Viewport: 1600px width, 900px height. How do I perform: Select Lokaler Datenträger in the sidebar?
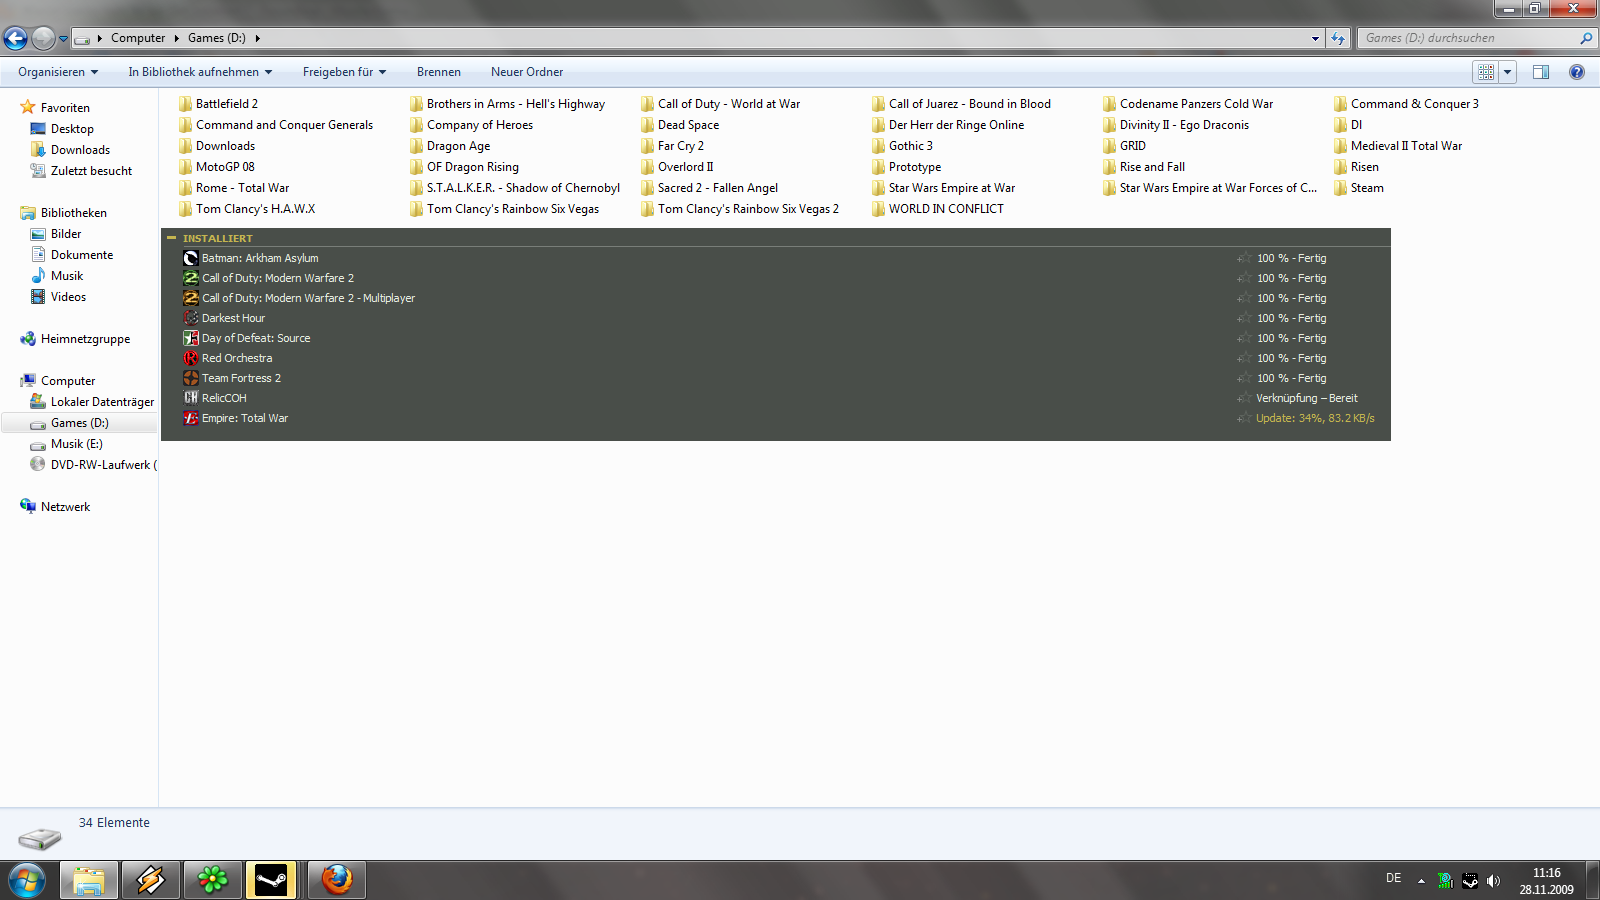point(102,402)
